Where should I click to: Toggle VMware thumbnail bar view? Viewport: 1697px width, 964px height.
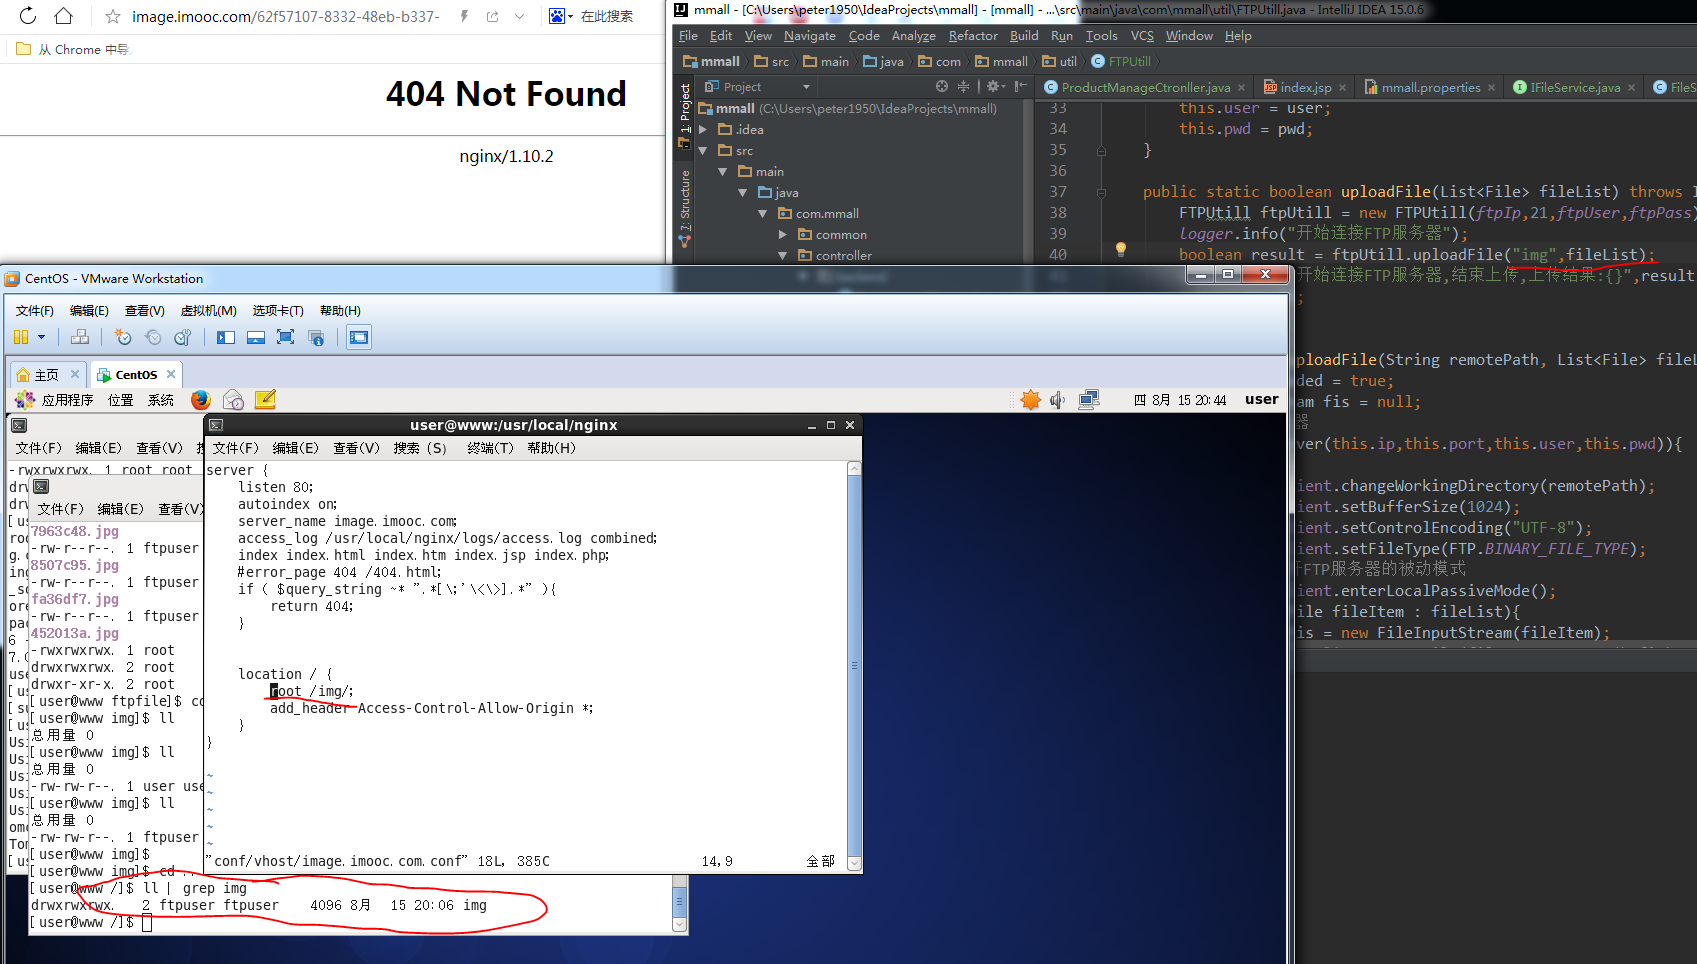pos(256,338)
